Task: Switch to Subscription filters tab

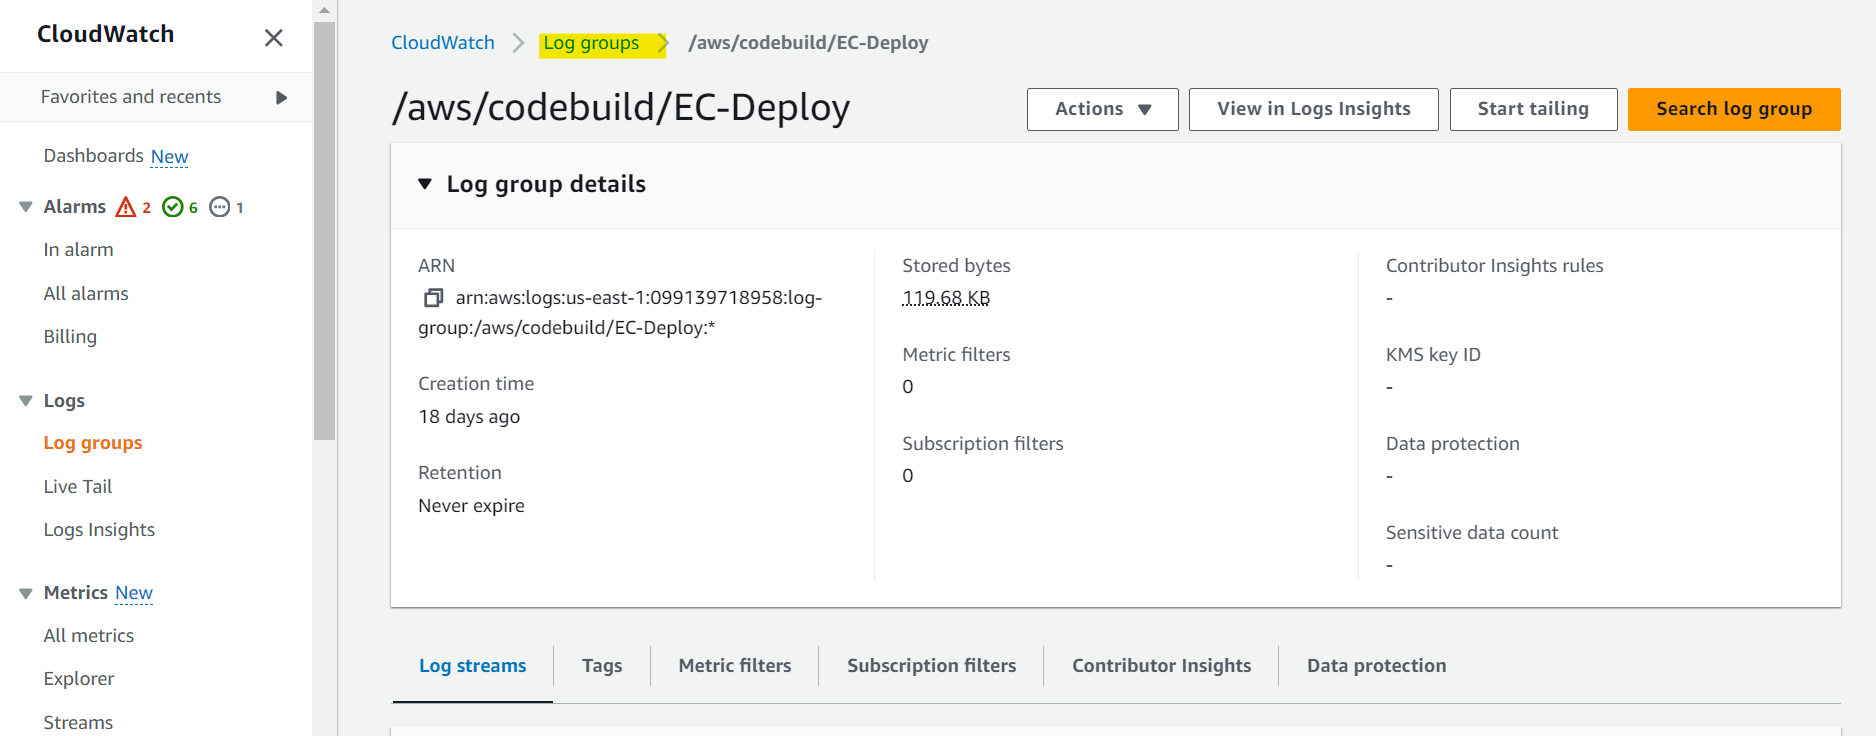Action: (932, 666)
